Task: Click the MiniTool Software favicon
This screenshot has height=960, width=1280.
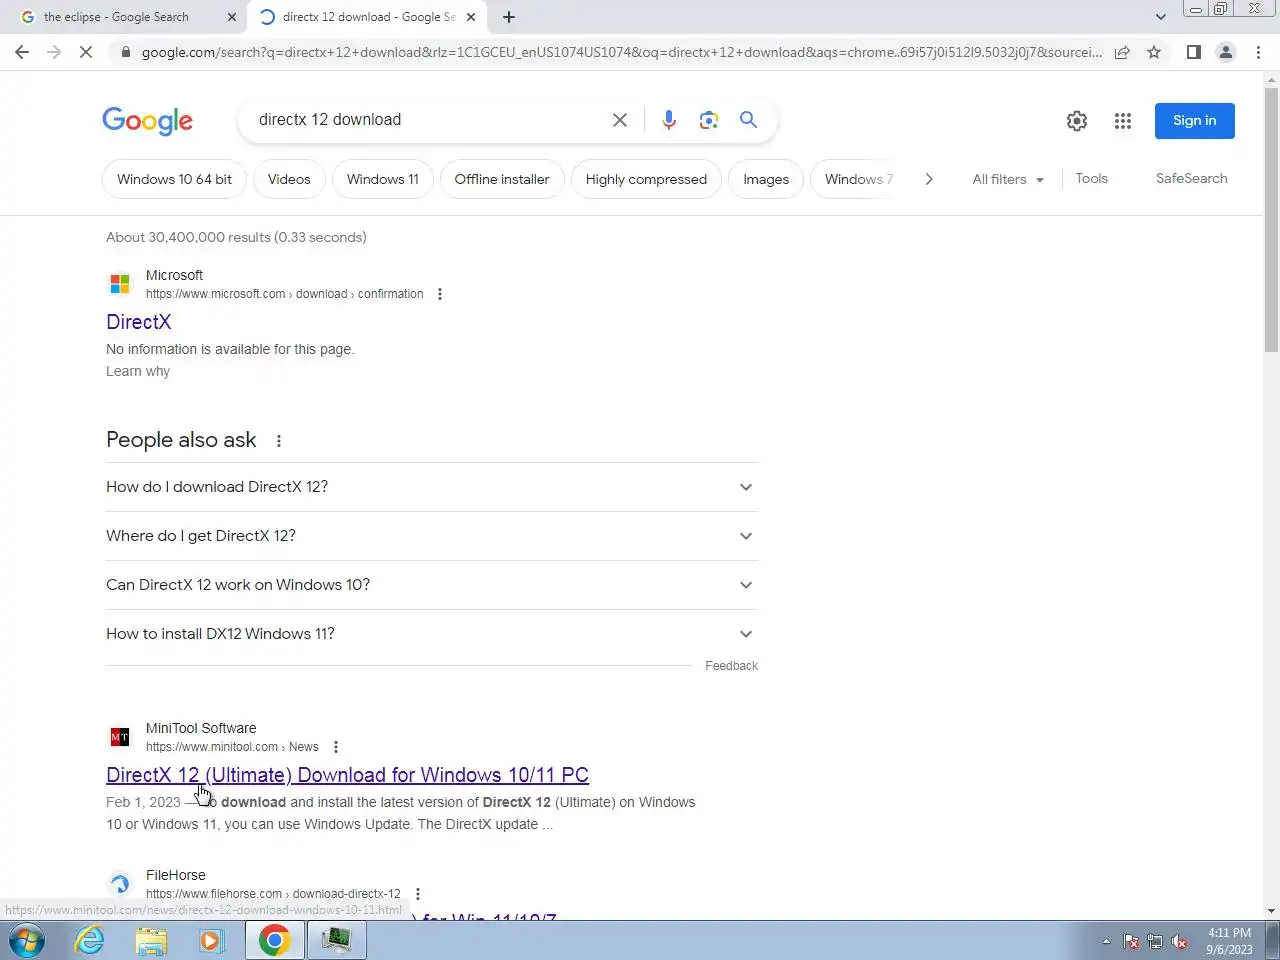Action: coord(120,737)
